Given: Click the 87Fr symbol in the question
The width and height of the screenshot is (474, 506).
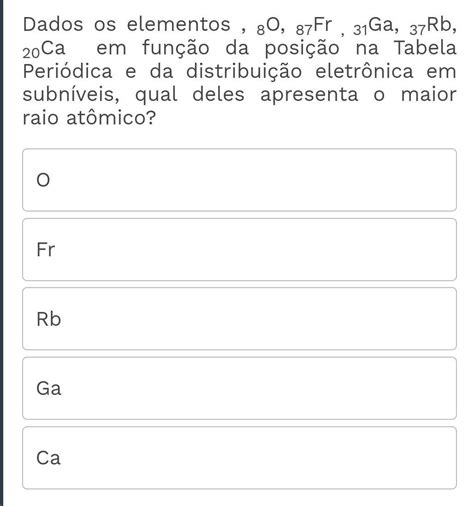Looking at the screenshot, I should tap(314, 26).
